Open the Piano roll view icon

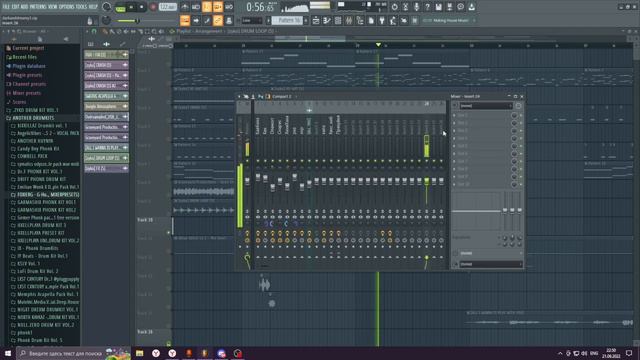327,20
